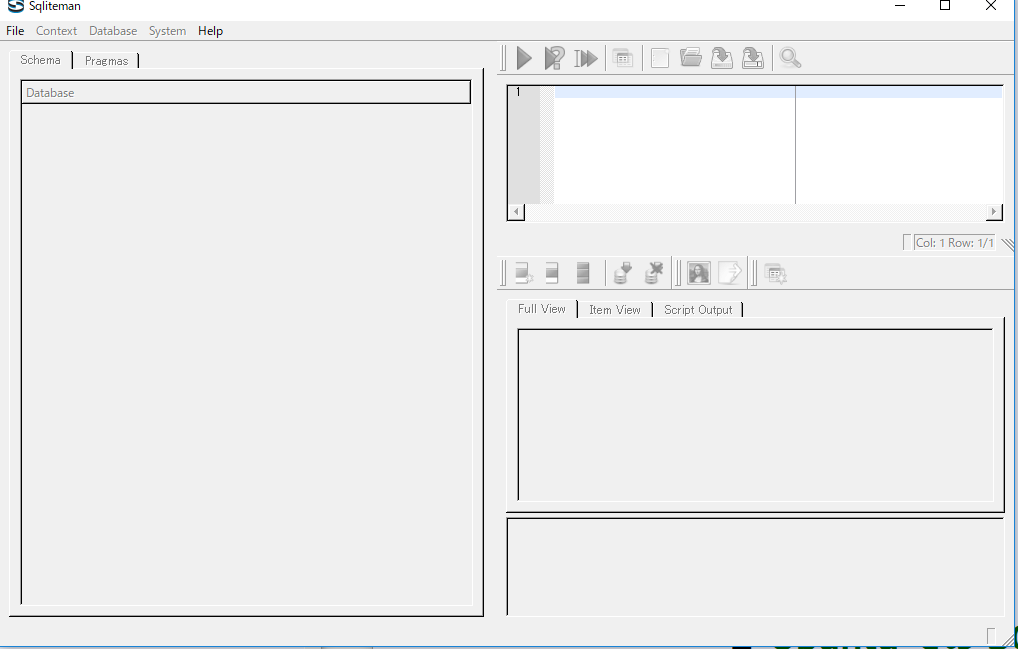Create a new blank SQL file

tap(660, 59)
